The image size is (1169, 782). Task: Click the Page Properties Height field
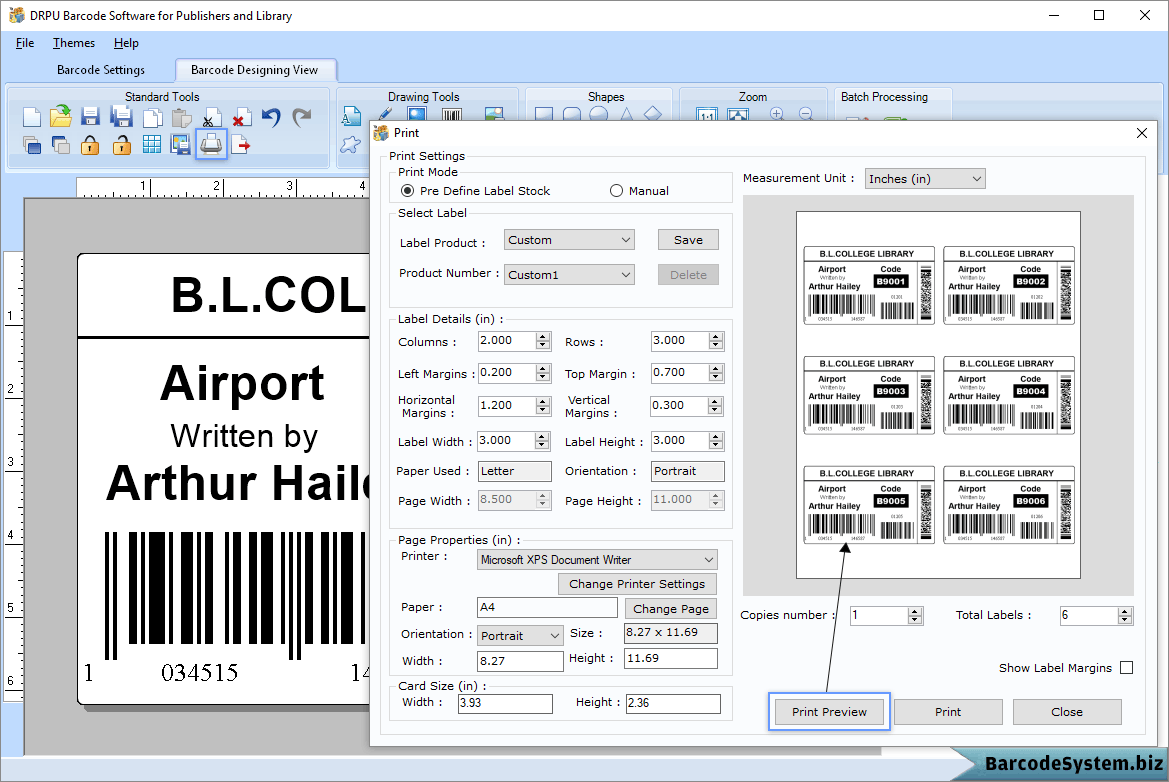point(671,659)
